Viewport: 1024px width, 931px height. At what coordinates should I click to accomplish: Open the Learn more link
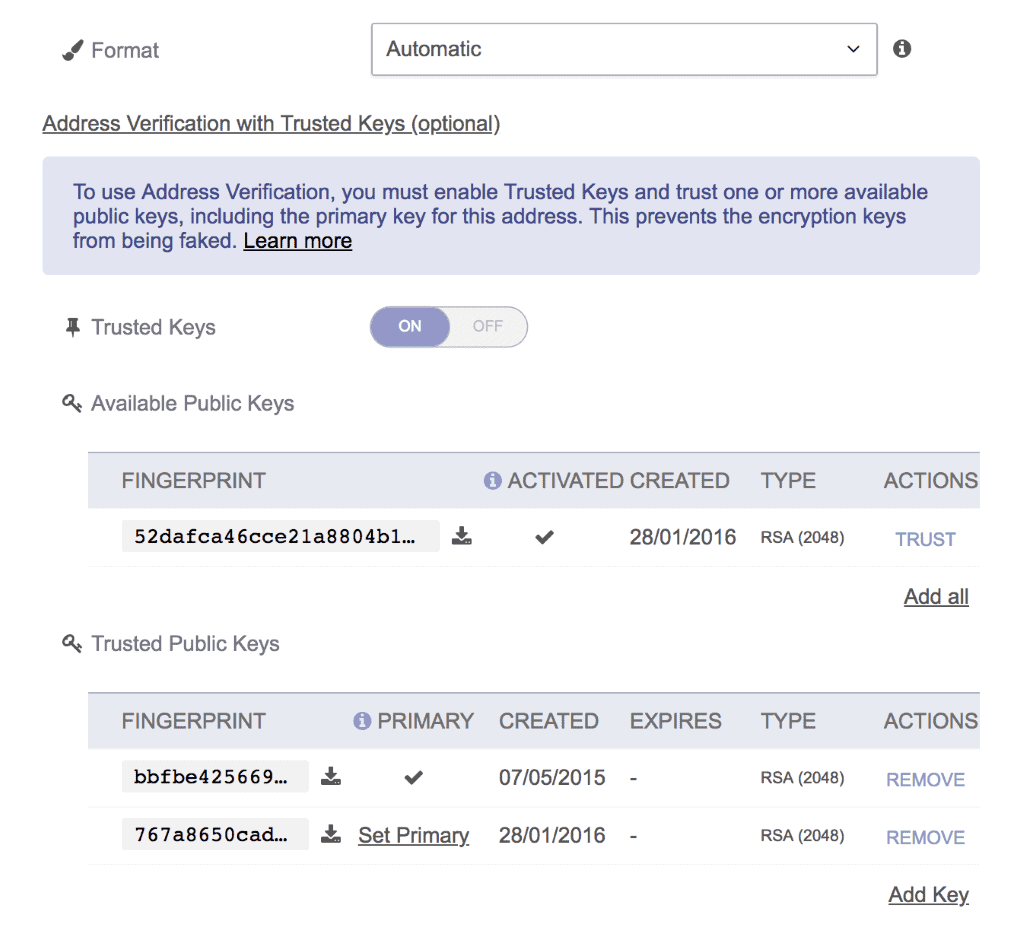tap(297, 240)
